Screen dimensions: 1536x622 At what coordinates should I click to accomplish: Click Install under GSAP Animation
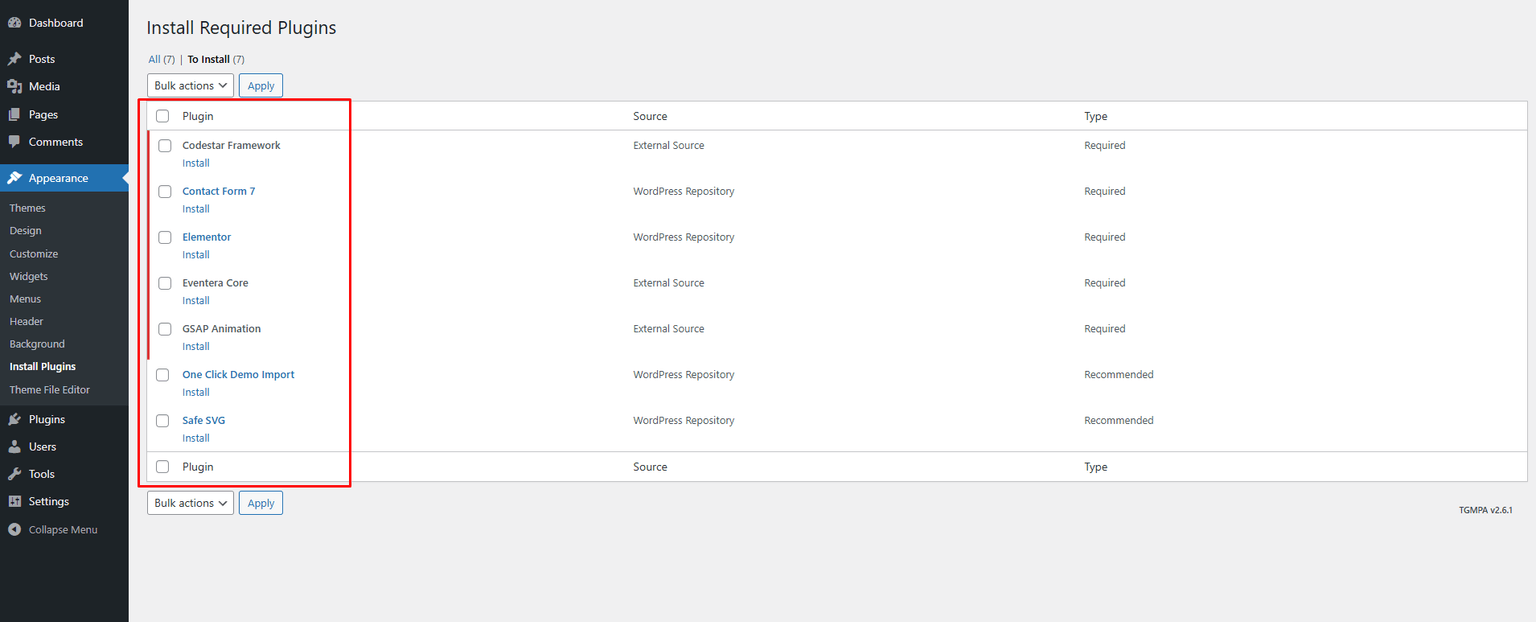196,347
